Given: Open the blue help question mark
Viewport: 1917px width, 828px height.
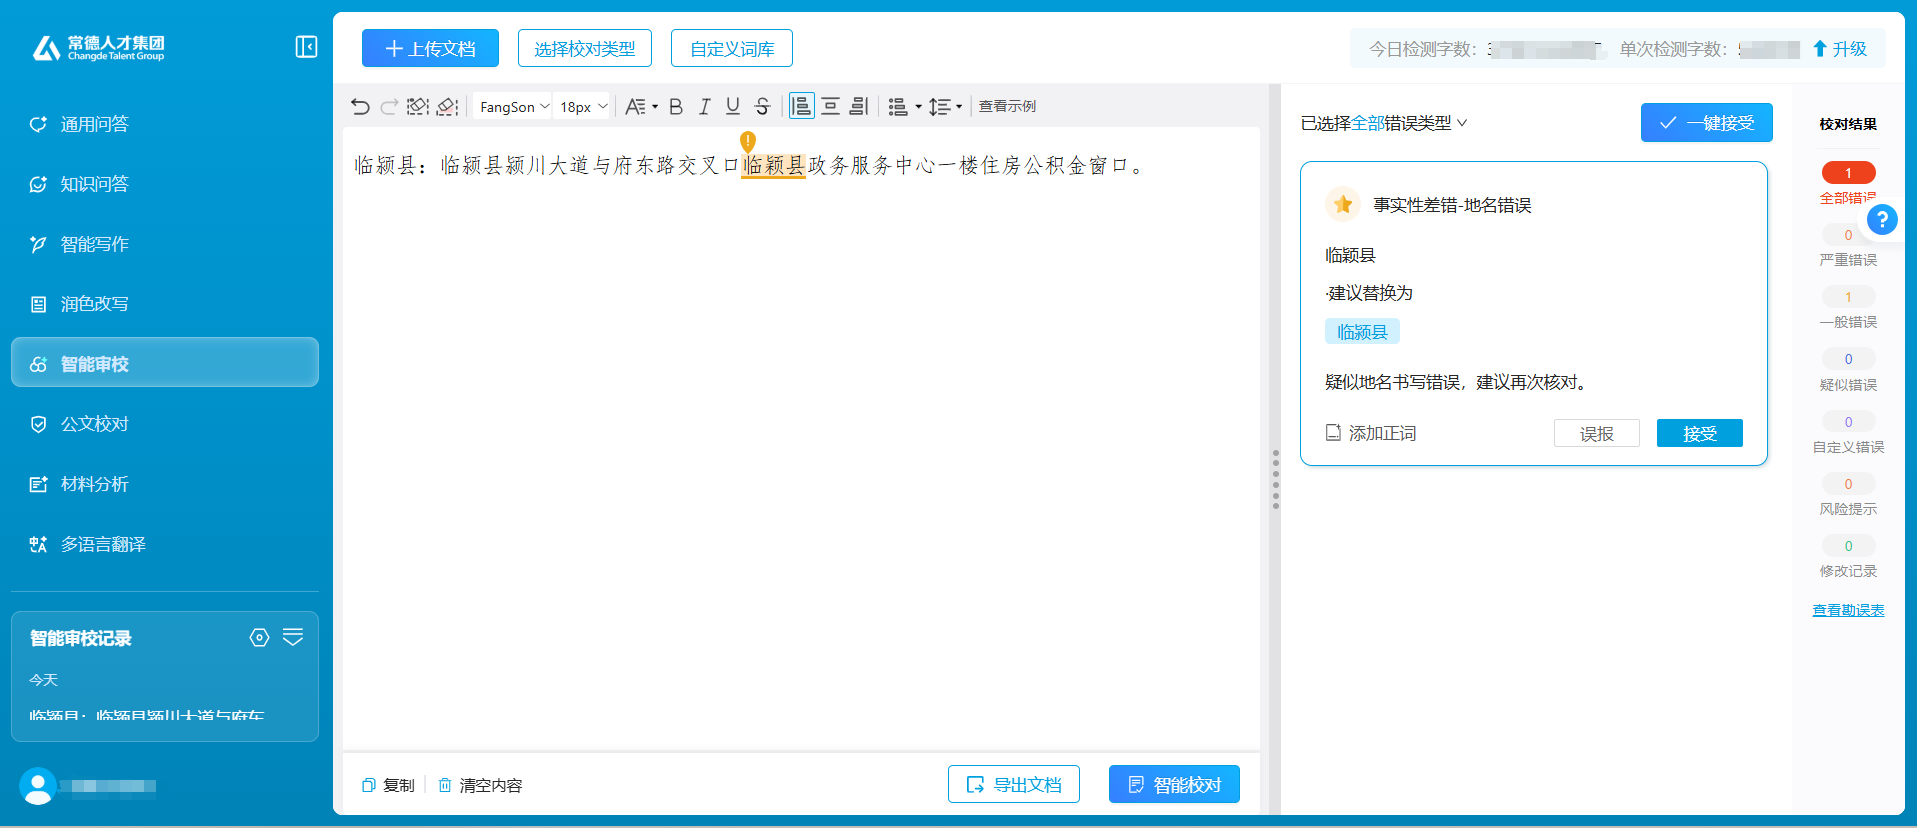Looking at the screenshot, I should pos(1881,219).
